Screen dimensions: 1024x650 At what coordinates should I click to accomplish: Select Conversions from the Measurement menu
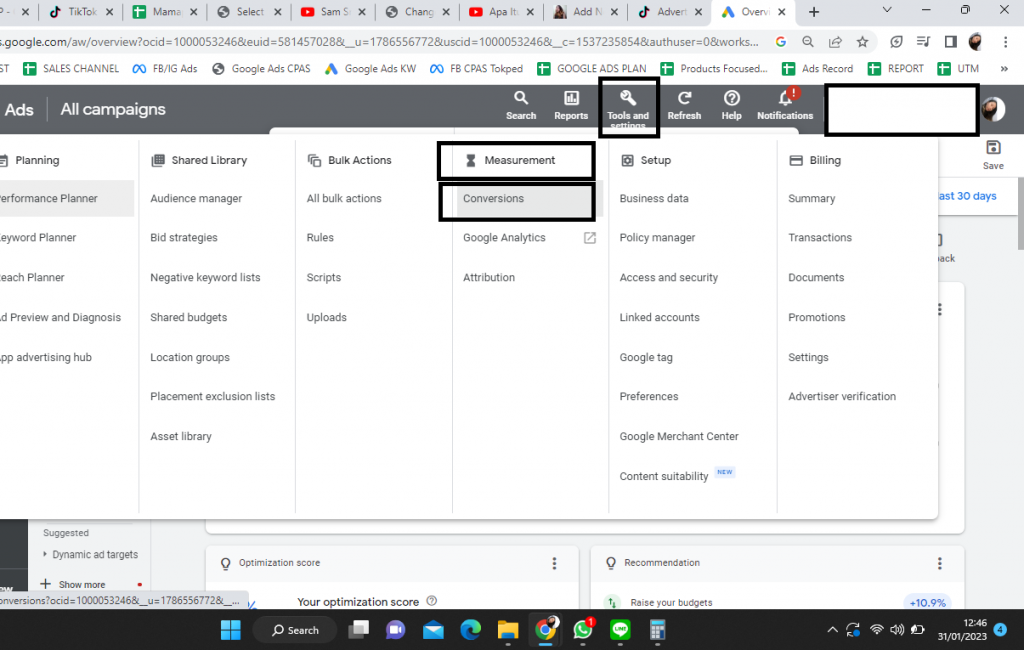tap(493, 198)
